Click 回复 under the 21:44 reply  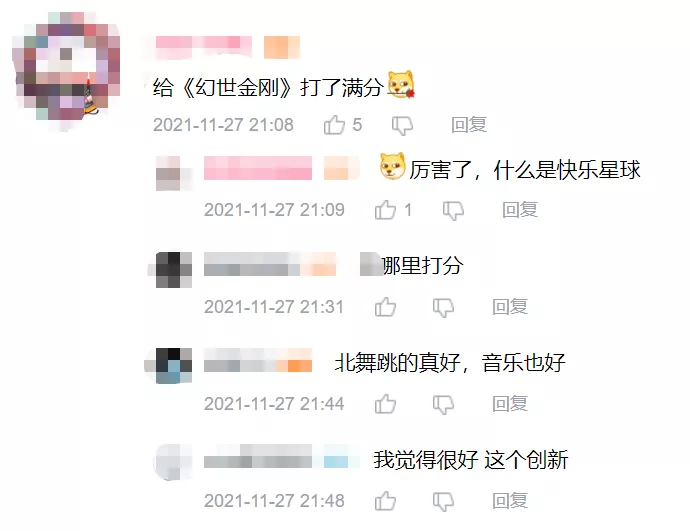510,403
